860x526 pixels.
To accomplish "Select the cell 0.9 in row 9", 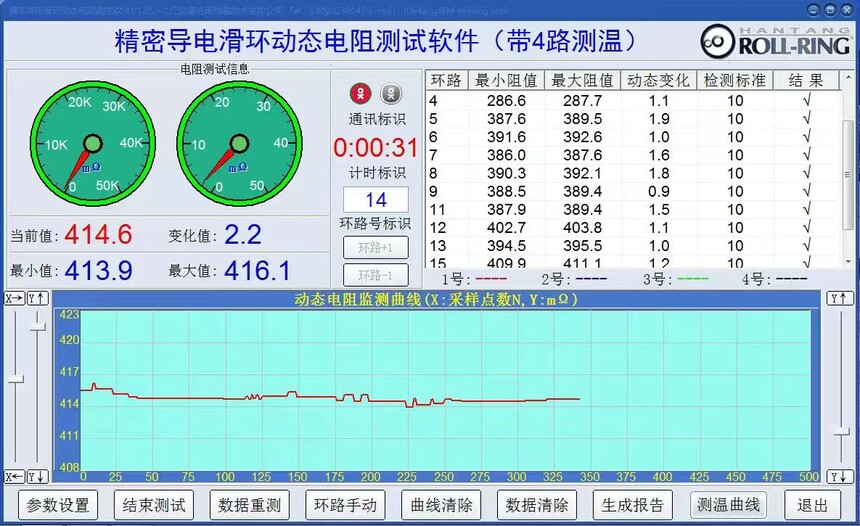I will (x=659, y=191).
